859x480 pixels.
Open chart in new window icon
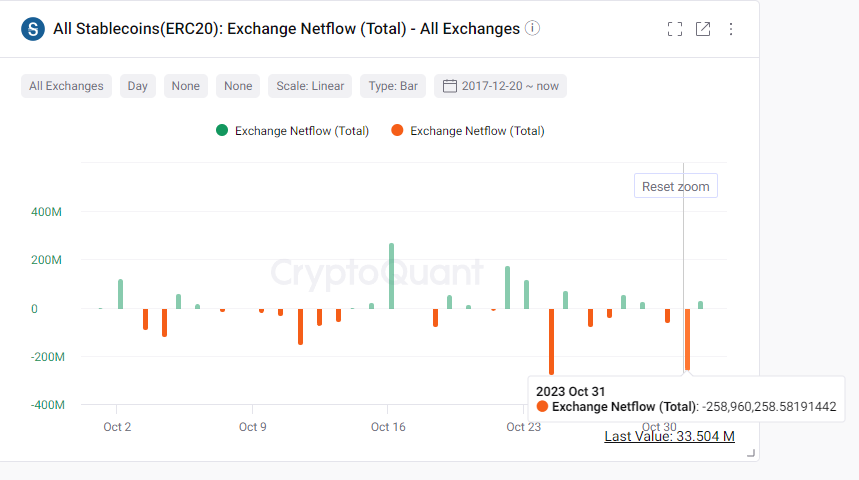pos(703,29)
